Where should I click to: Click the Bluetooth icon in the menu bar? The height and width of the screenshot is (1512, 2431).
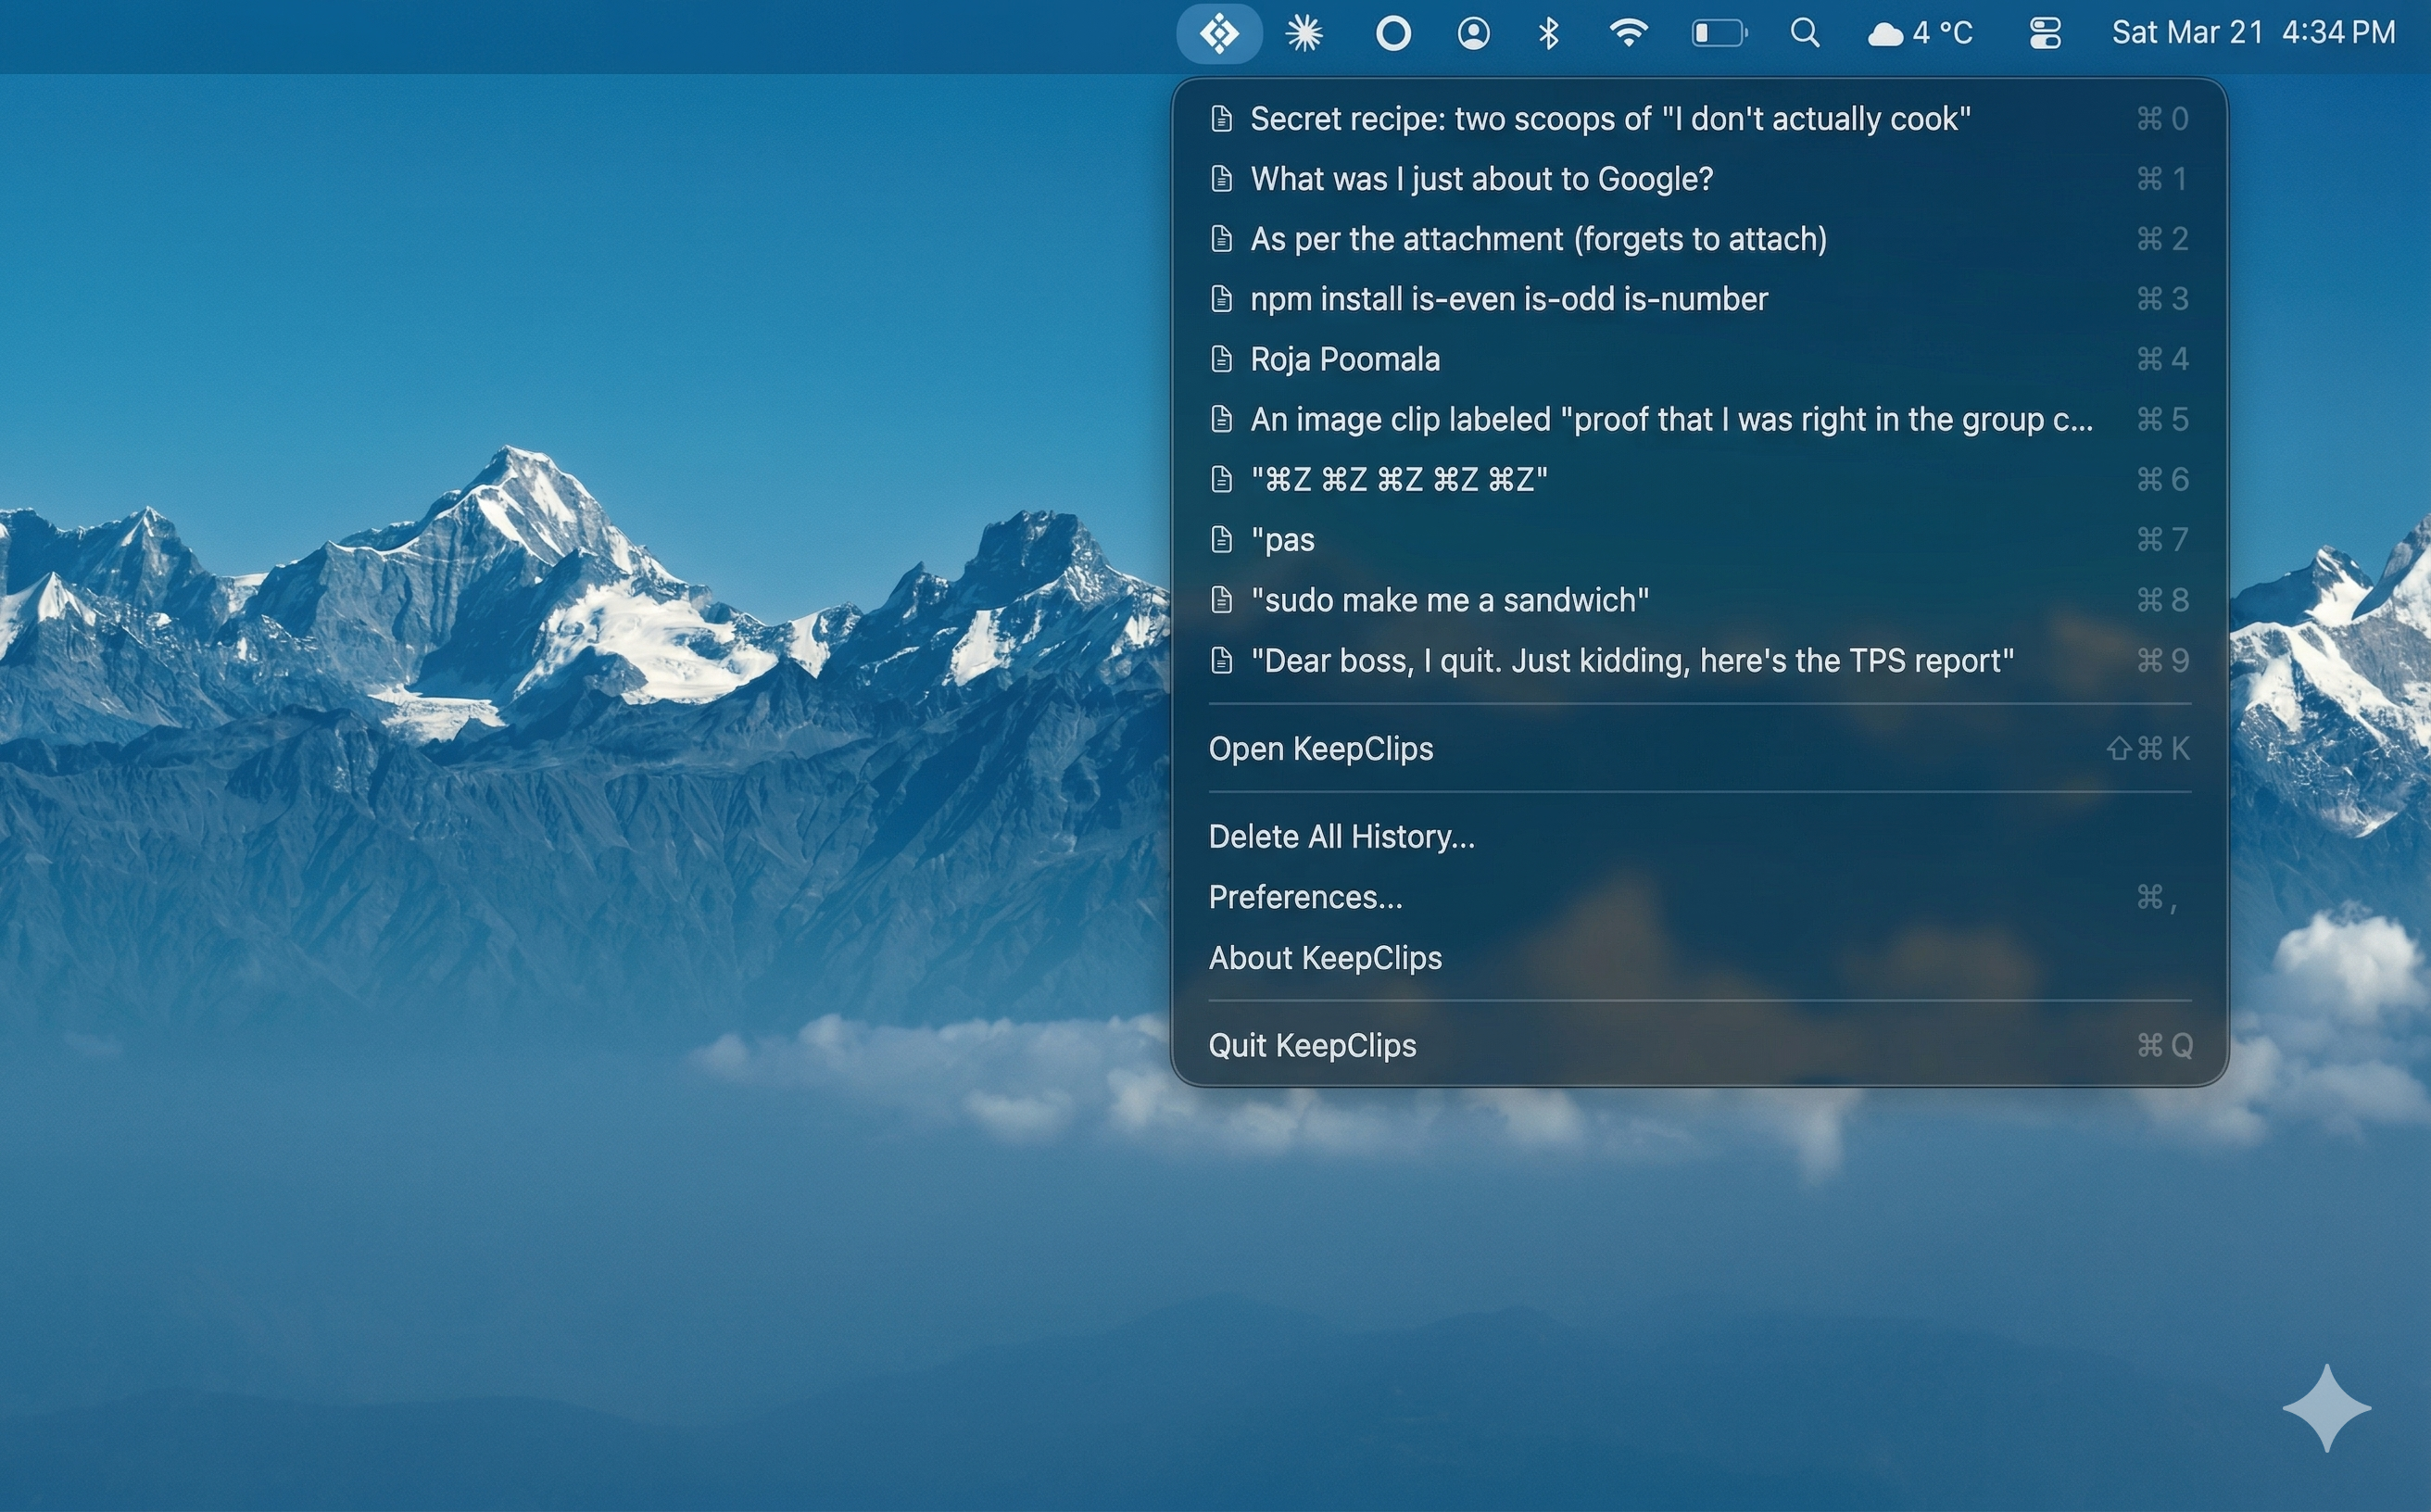pyautogui.click(x=1548, y=33)
